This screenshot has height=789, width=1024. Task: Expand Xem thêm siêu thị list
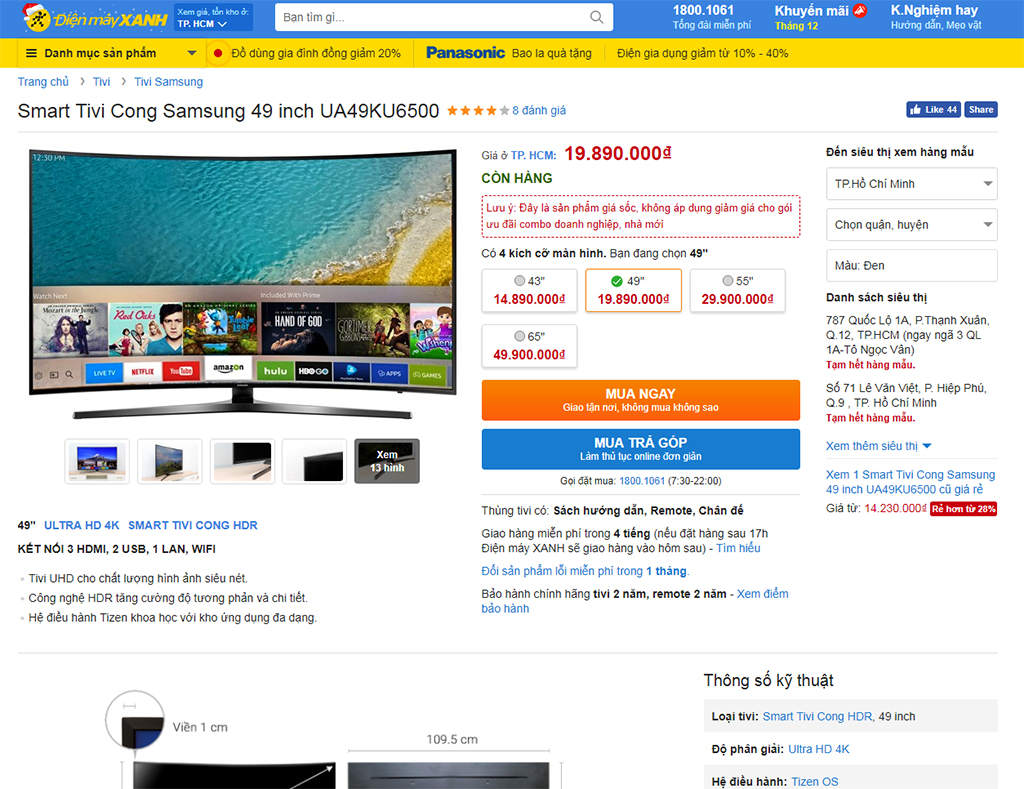tap(878, 446)
